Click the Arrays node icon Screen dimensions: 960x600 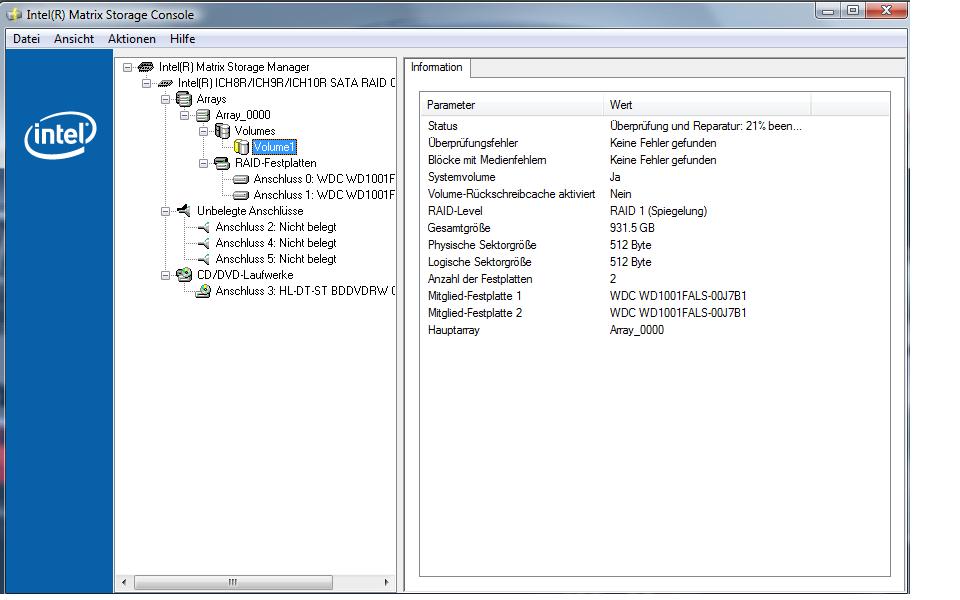point(184,99)
